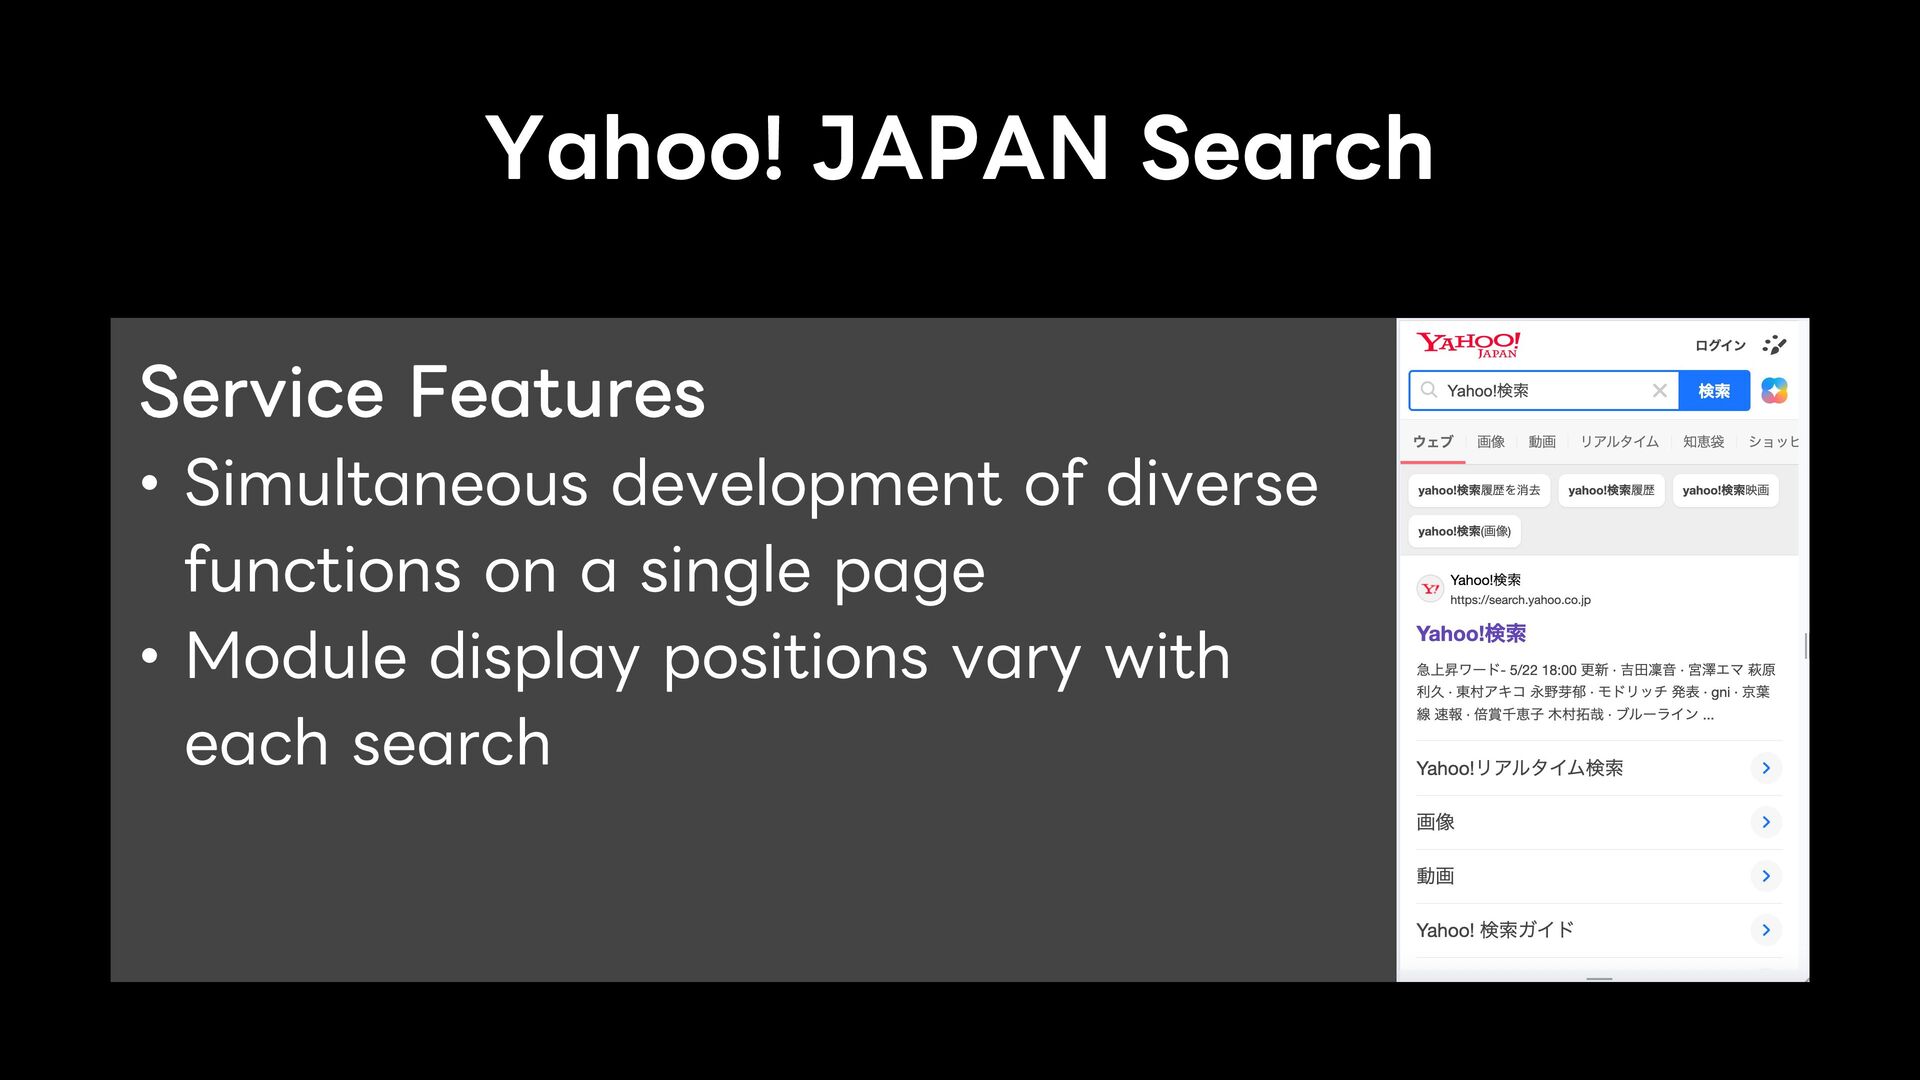
Task: Focus the Yahoo!検索 search input field
Action: [x=1544, y=390]
